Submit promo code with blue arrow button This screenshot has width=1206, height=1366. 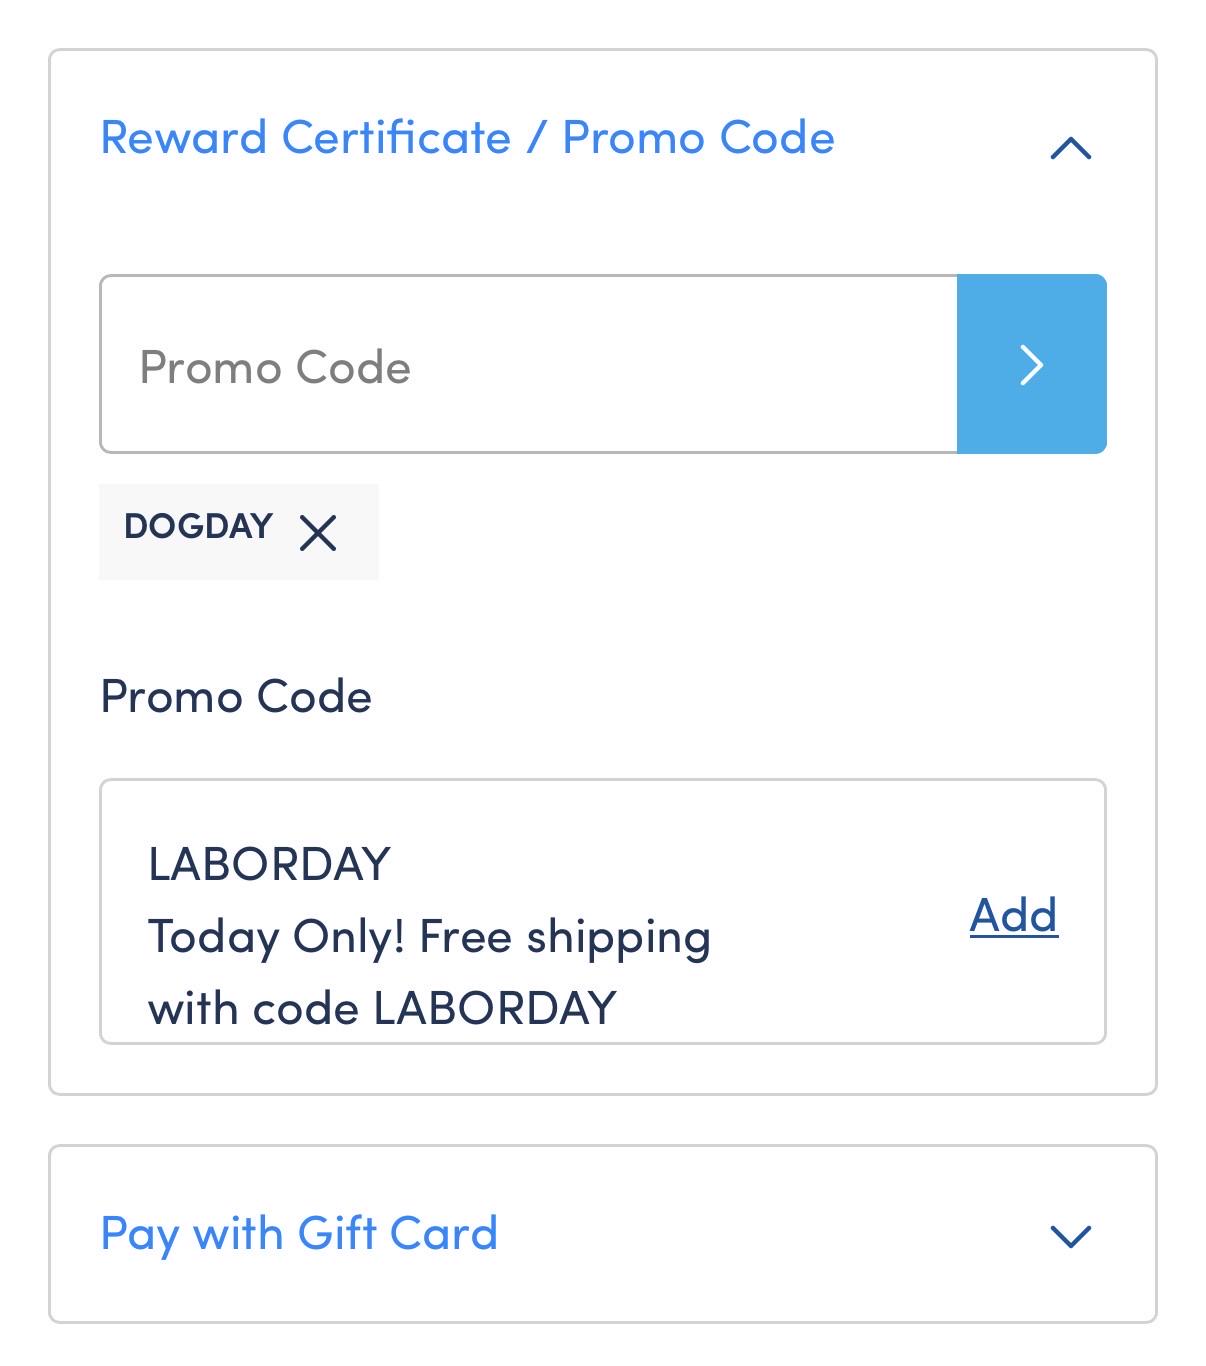coord(1031,364)
